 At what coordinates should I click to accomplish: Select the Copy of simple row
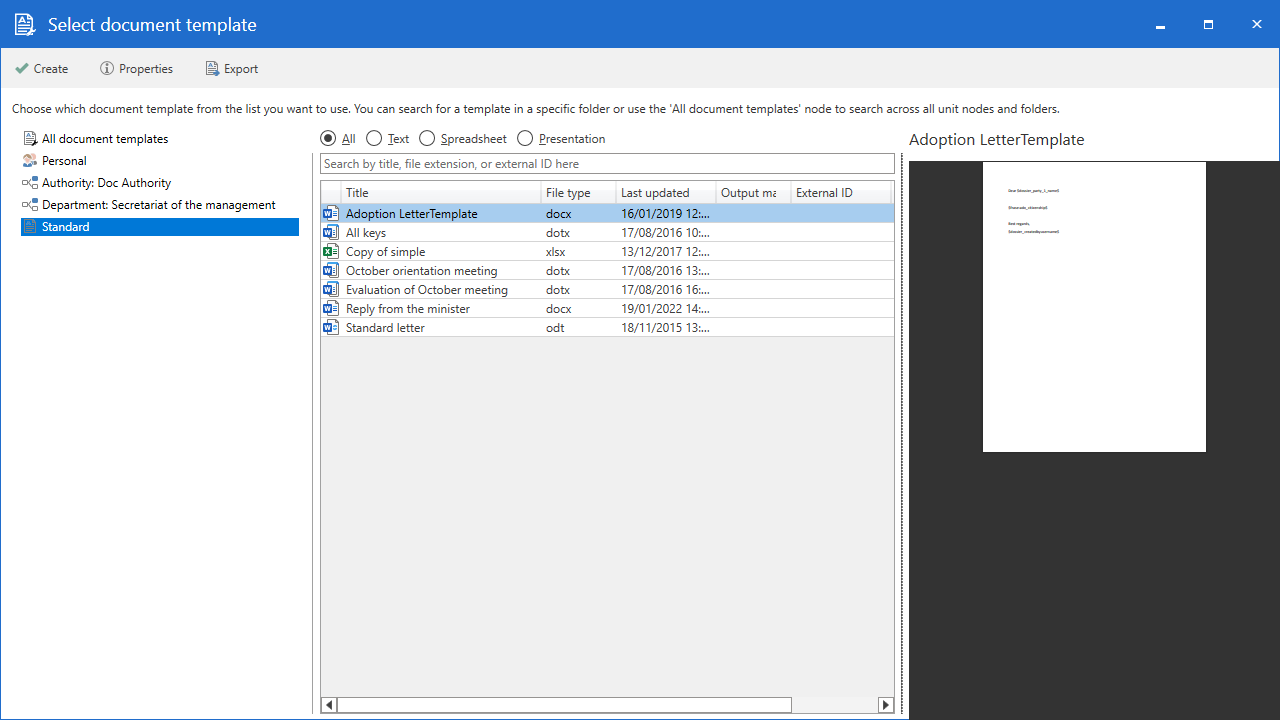click(607, 252)
